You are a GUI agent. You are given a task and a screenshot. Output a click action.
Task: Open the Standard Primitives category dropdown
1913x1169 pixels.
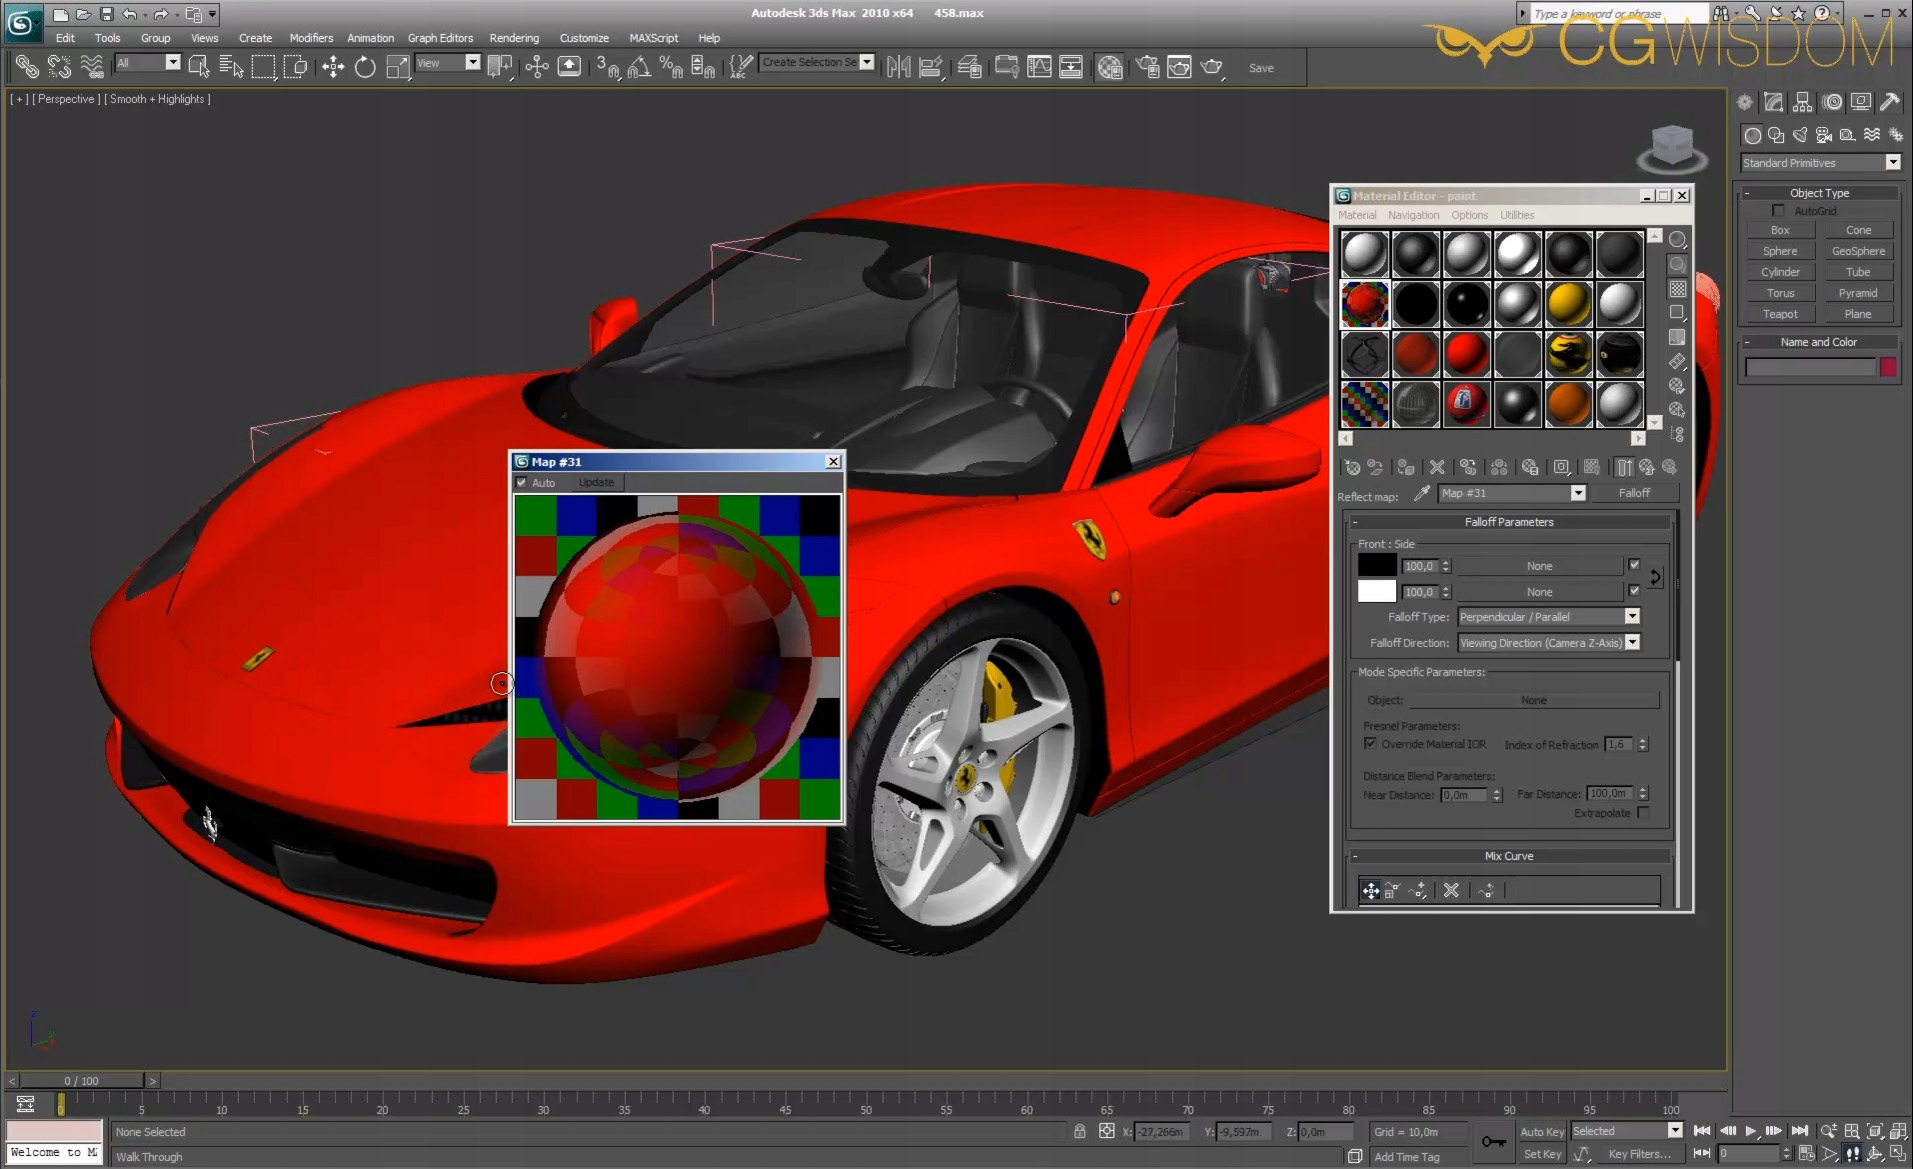[x=1892, y=162]
